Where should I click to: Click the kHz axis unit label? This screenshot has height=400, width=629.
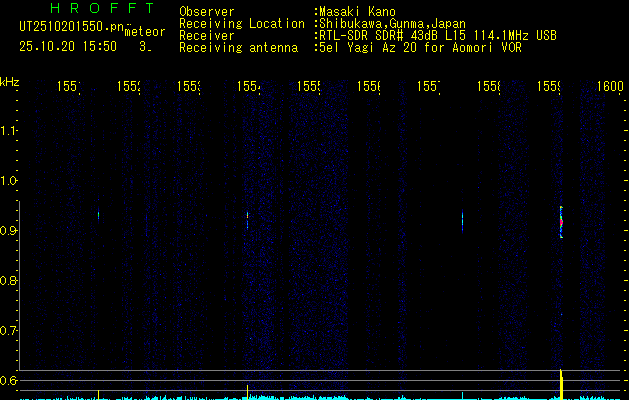coord(9,82)
